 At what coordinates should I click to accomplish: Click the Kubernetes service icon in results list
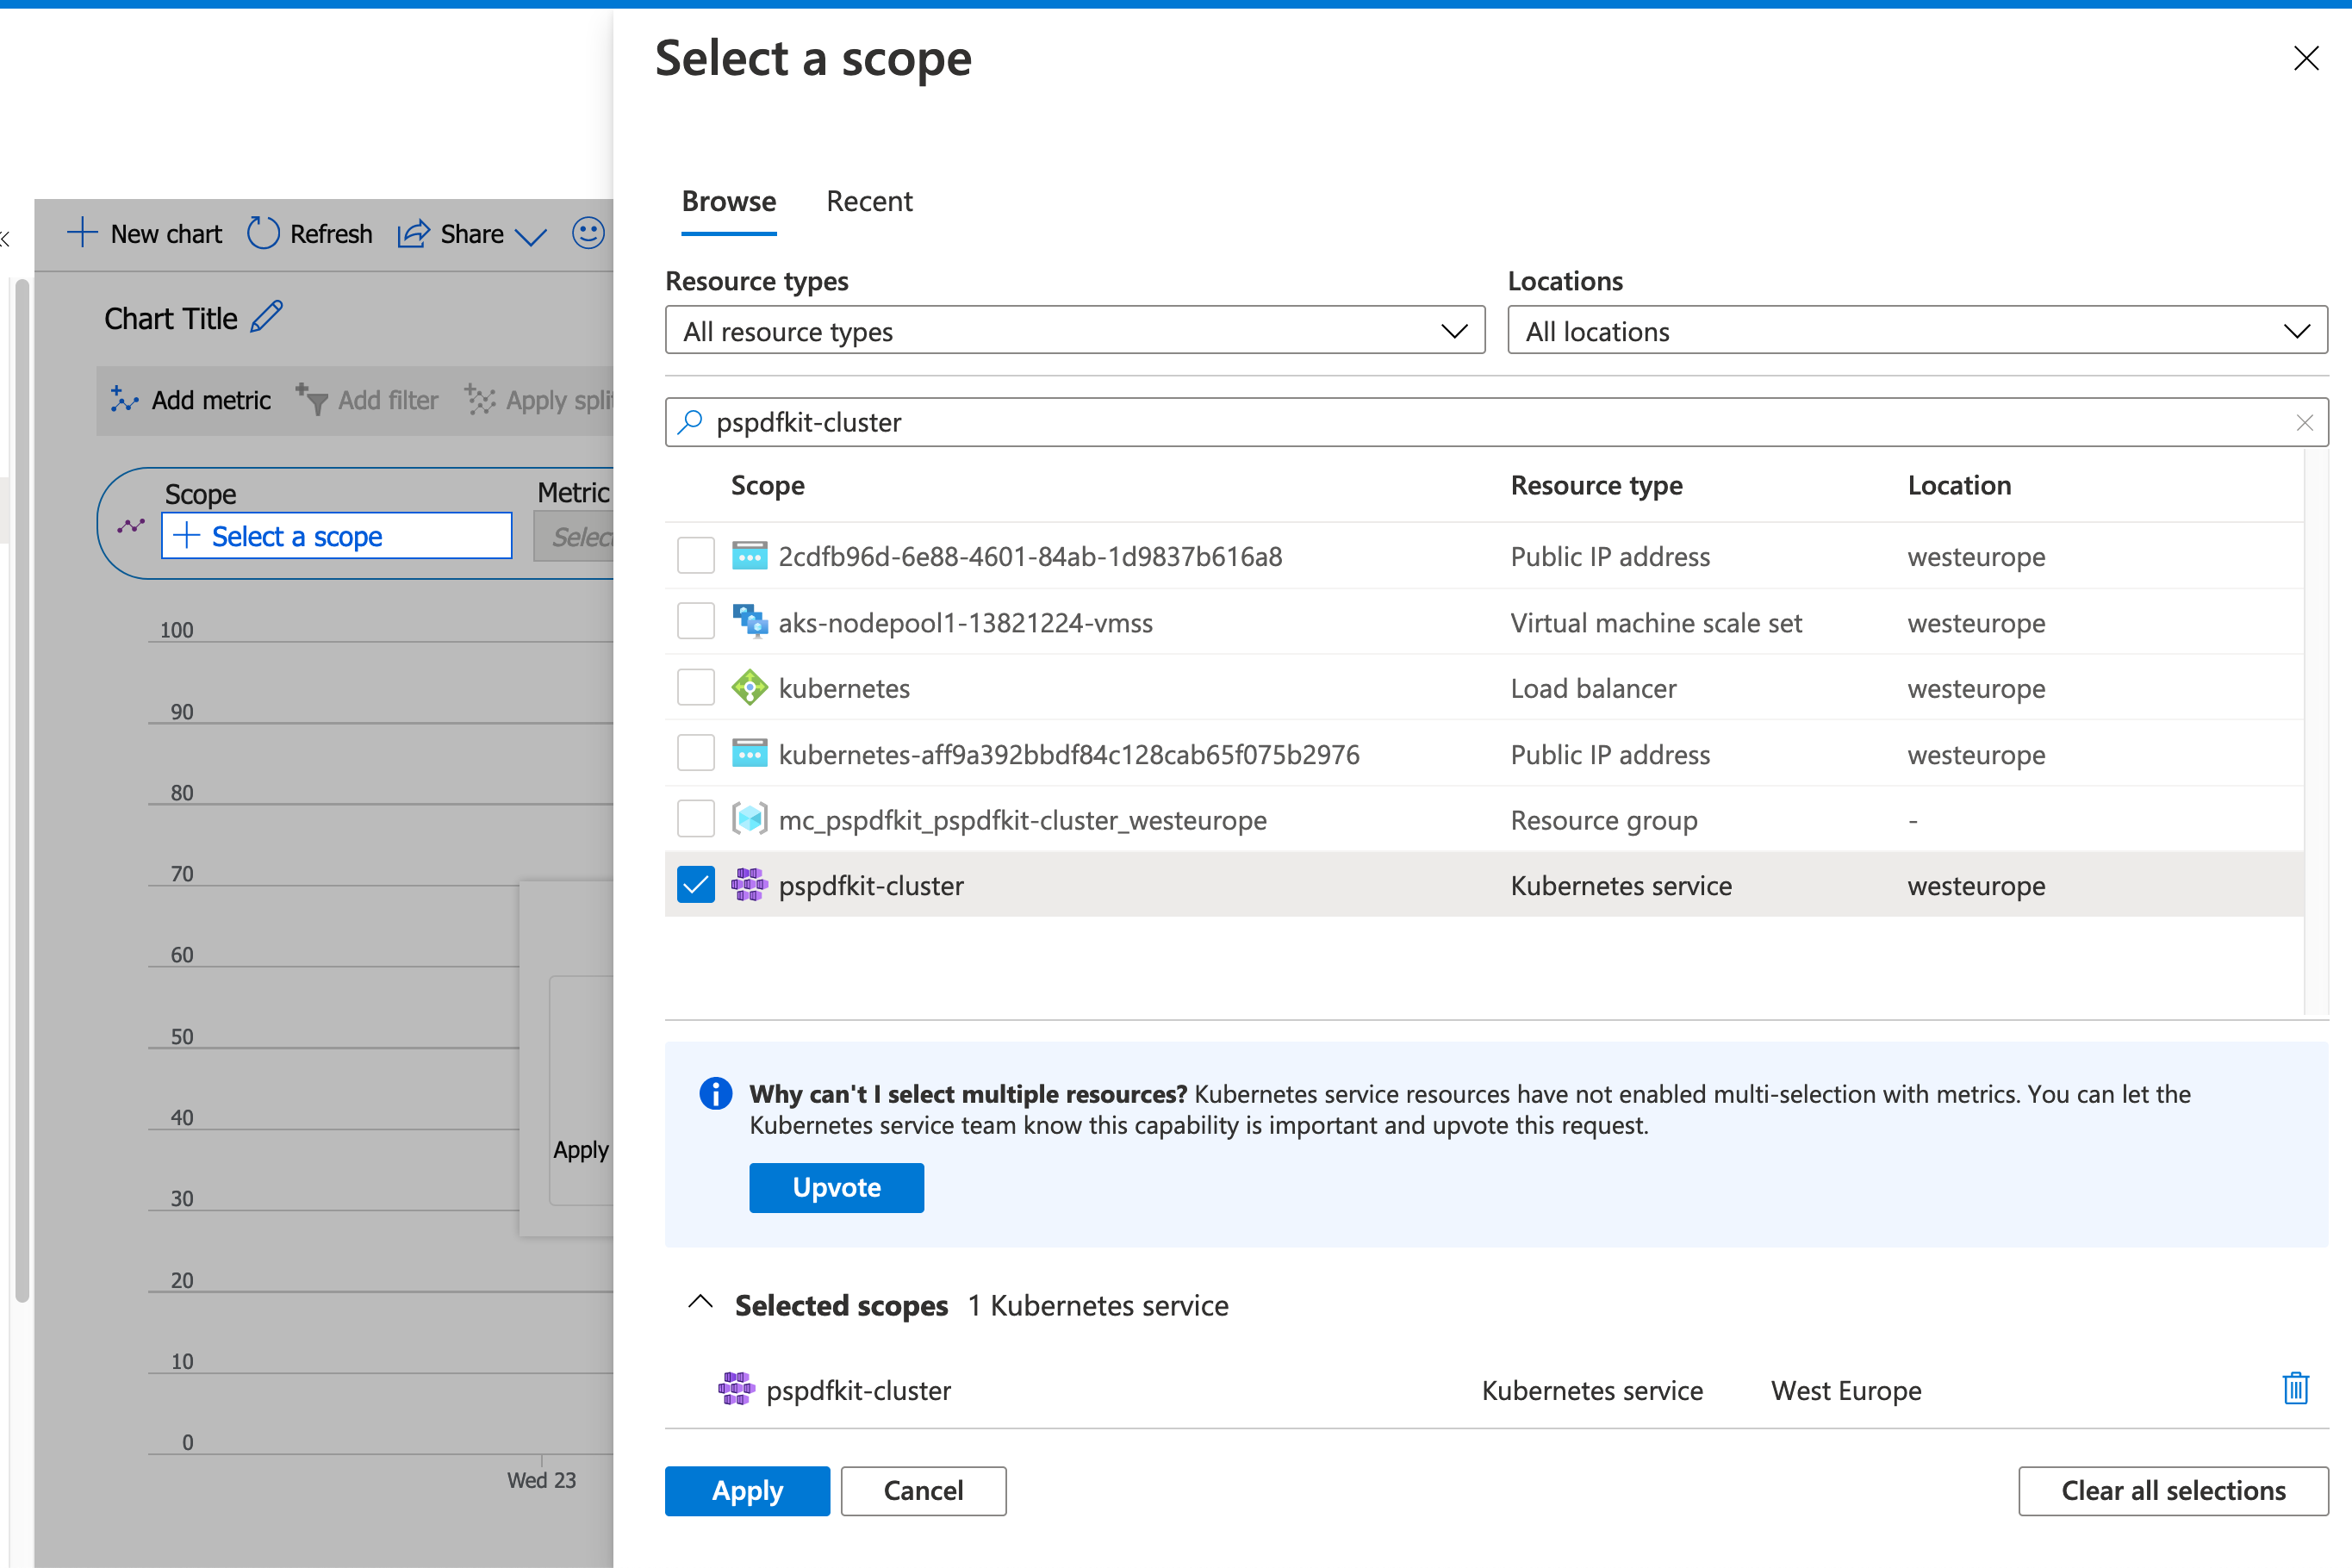pos(749,886)
